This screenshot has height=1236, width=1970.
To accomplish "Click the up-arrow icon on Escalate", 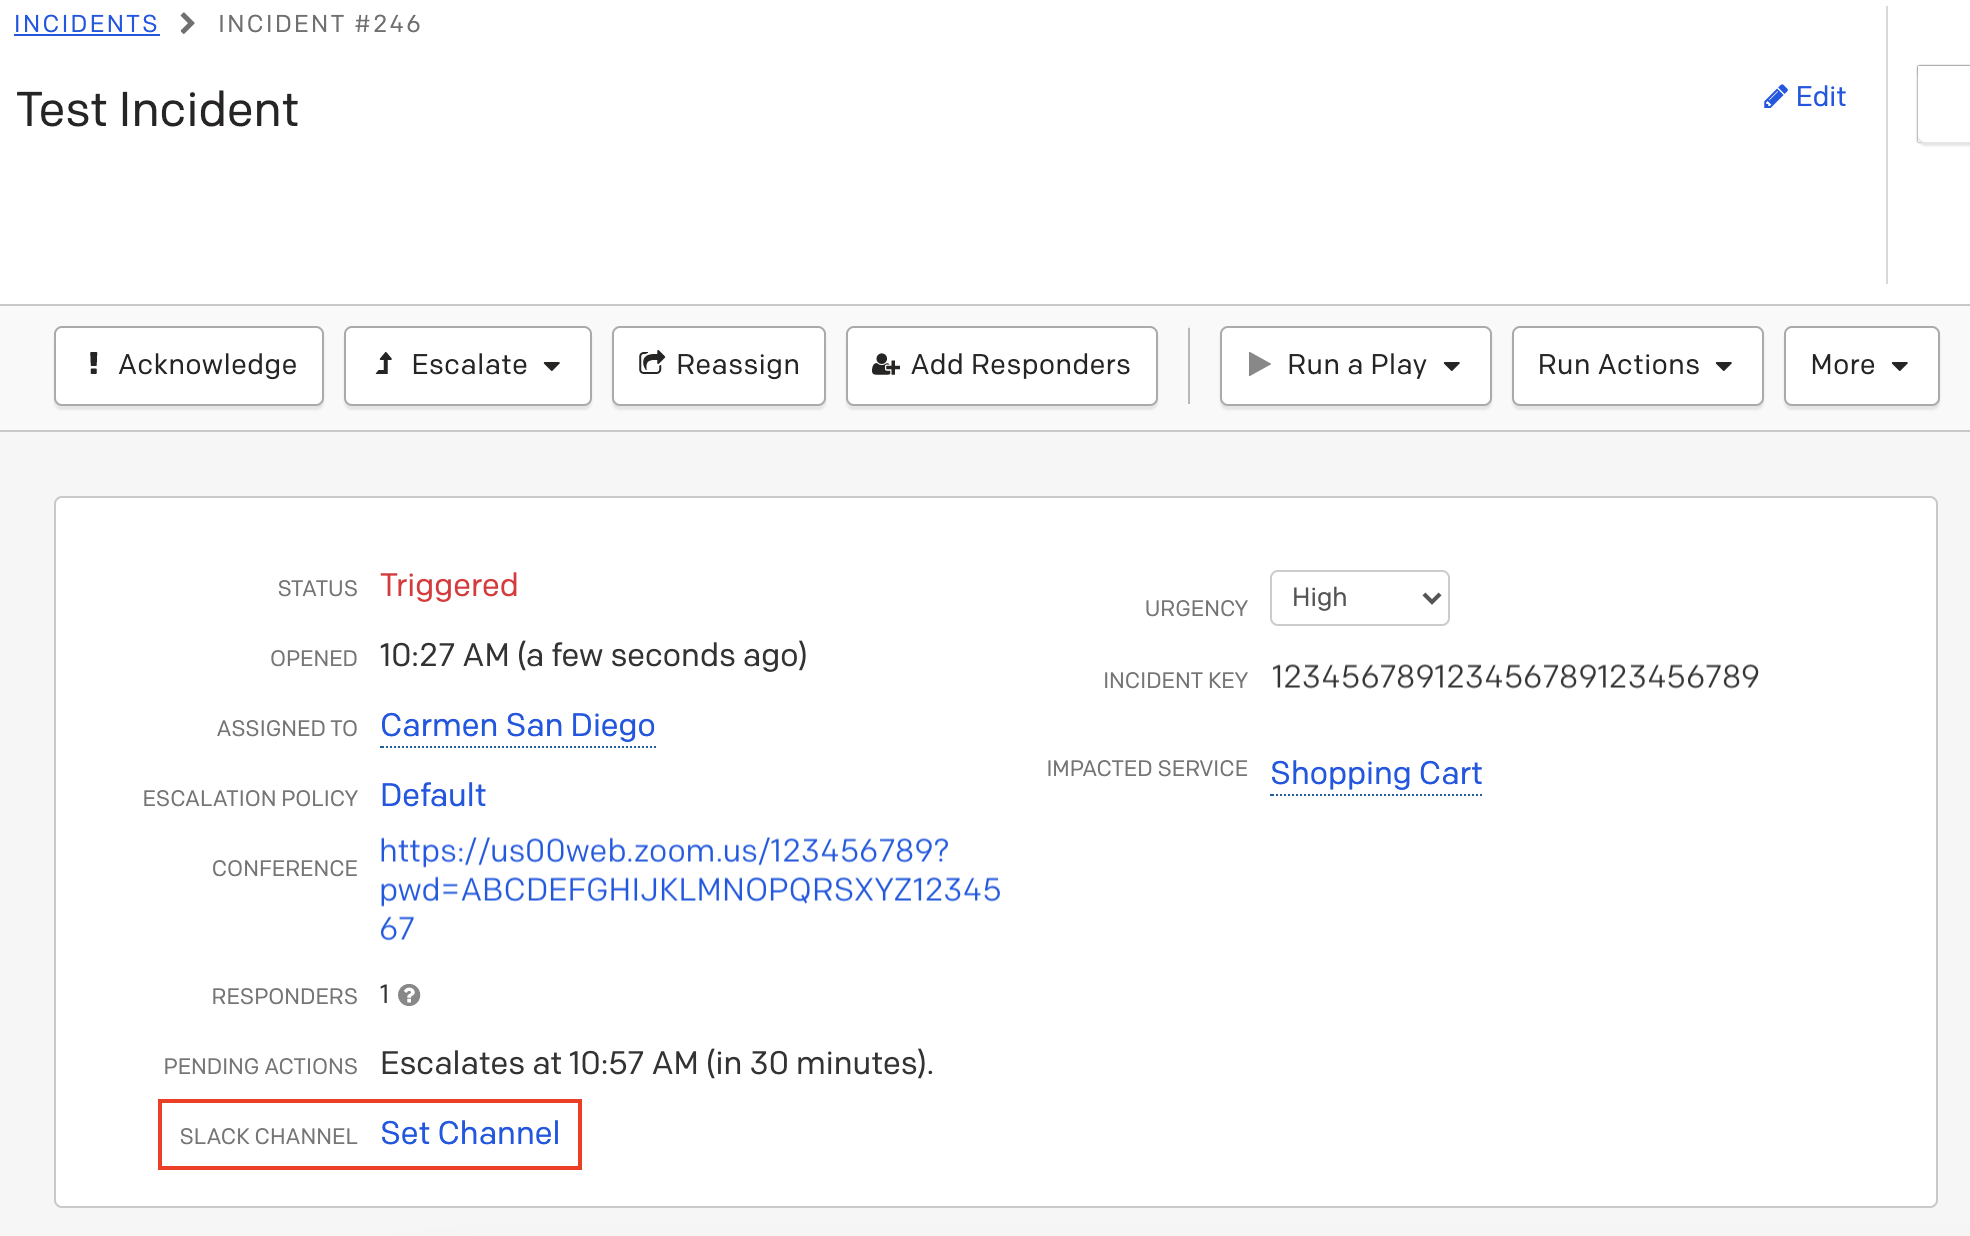I will 384,364.
